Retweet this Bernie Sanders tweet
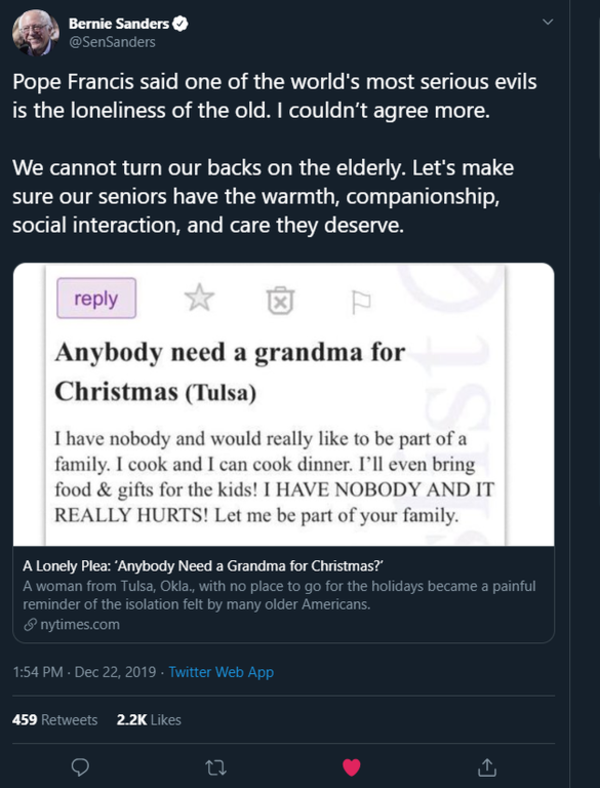This screenshot has height=788, width=600. 215,767
